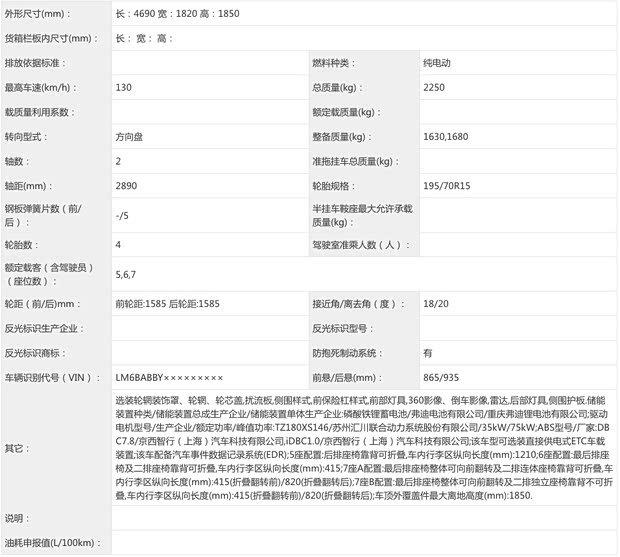Select the 燃料种类 value 纯电动
The width and height of the screenshot is (620, 557).
coord(437,63)
